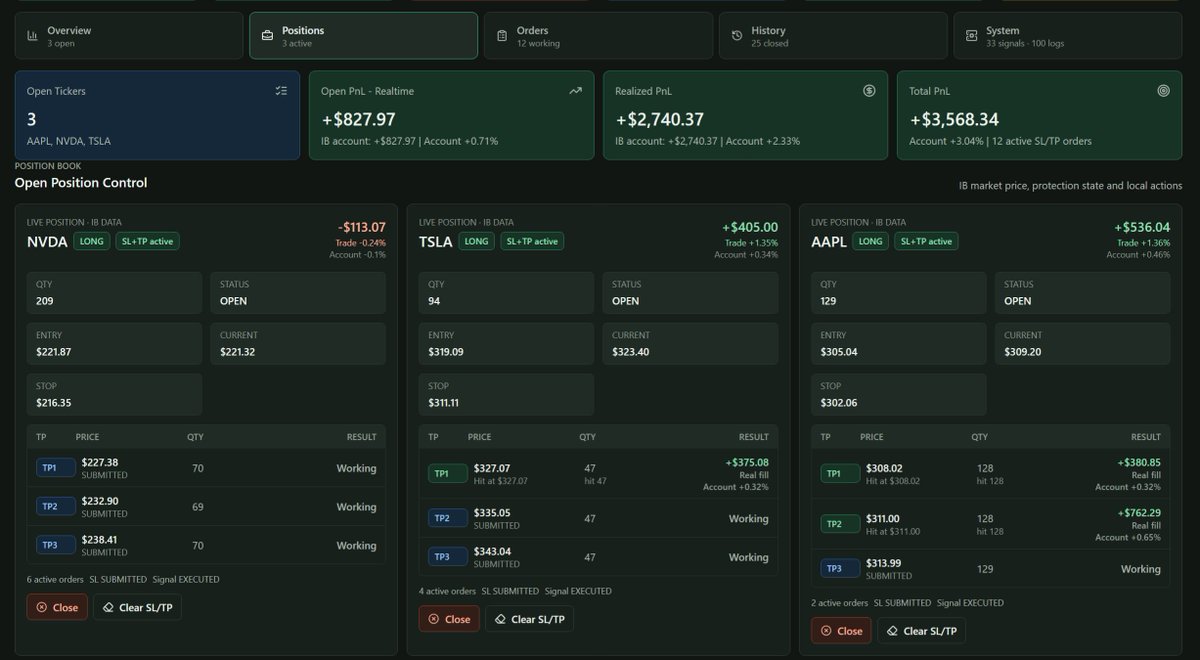
Task: Close the AAPL position
Action: (x=841, y=631)
